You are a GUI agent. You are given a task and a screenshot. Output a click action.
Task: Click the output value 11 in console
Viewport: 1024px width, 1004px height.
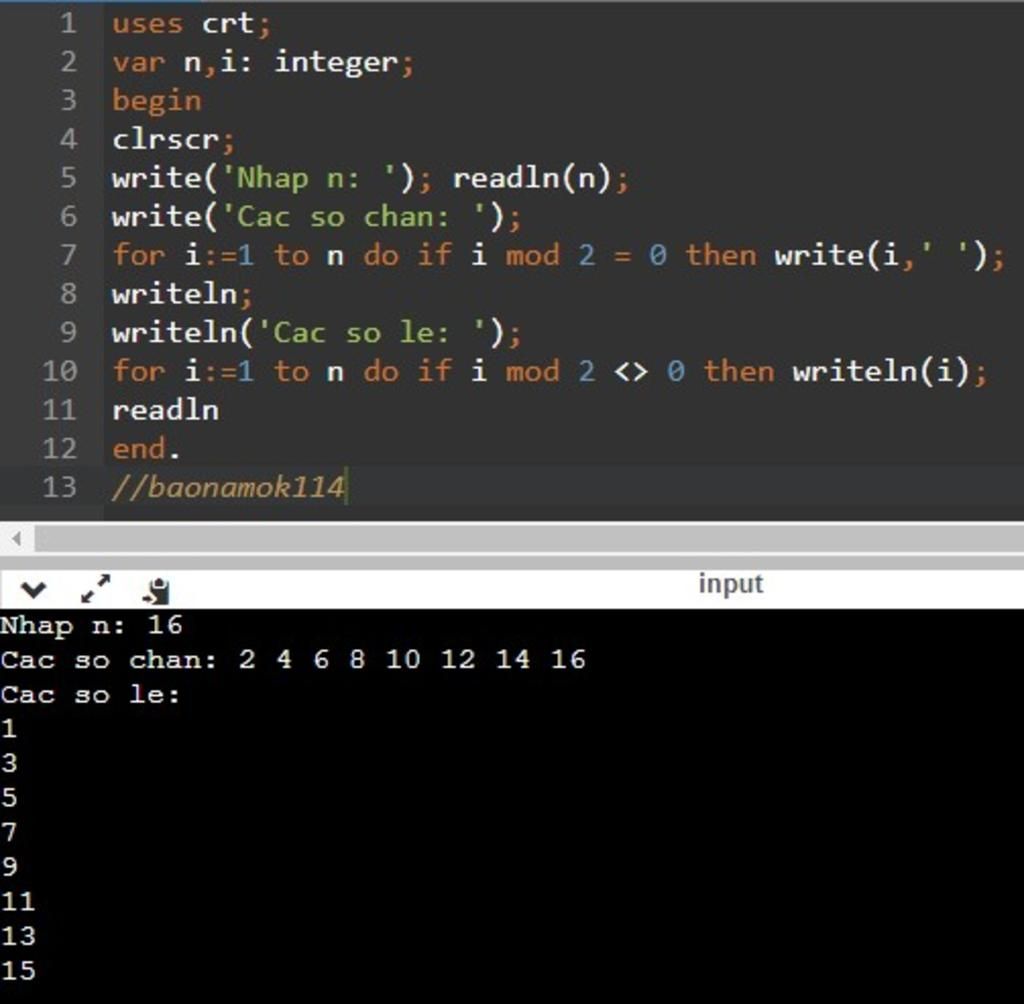click(x=18, y=902)
